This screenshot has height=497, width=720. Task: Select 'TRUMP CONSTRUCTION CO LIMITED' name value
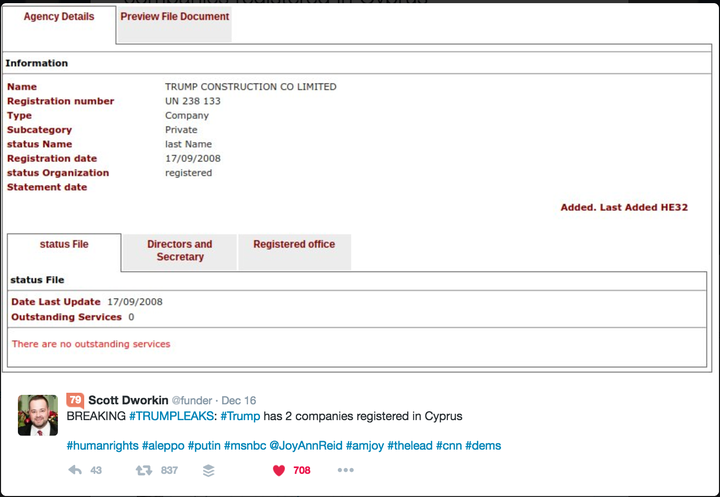pyautogui.click(x=251, y=87)
